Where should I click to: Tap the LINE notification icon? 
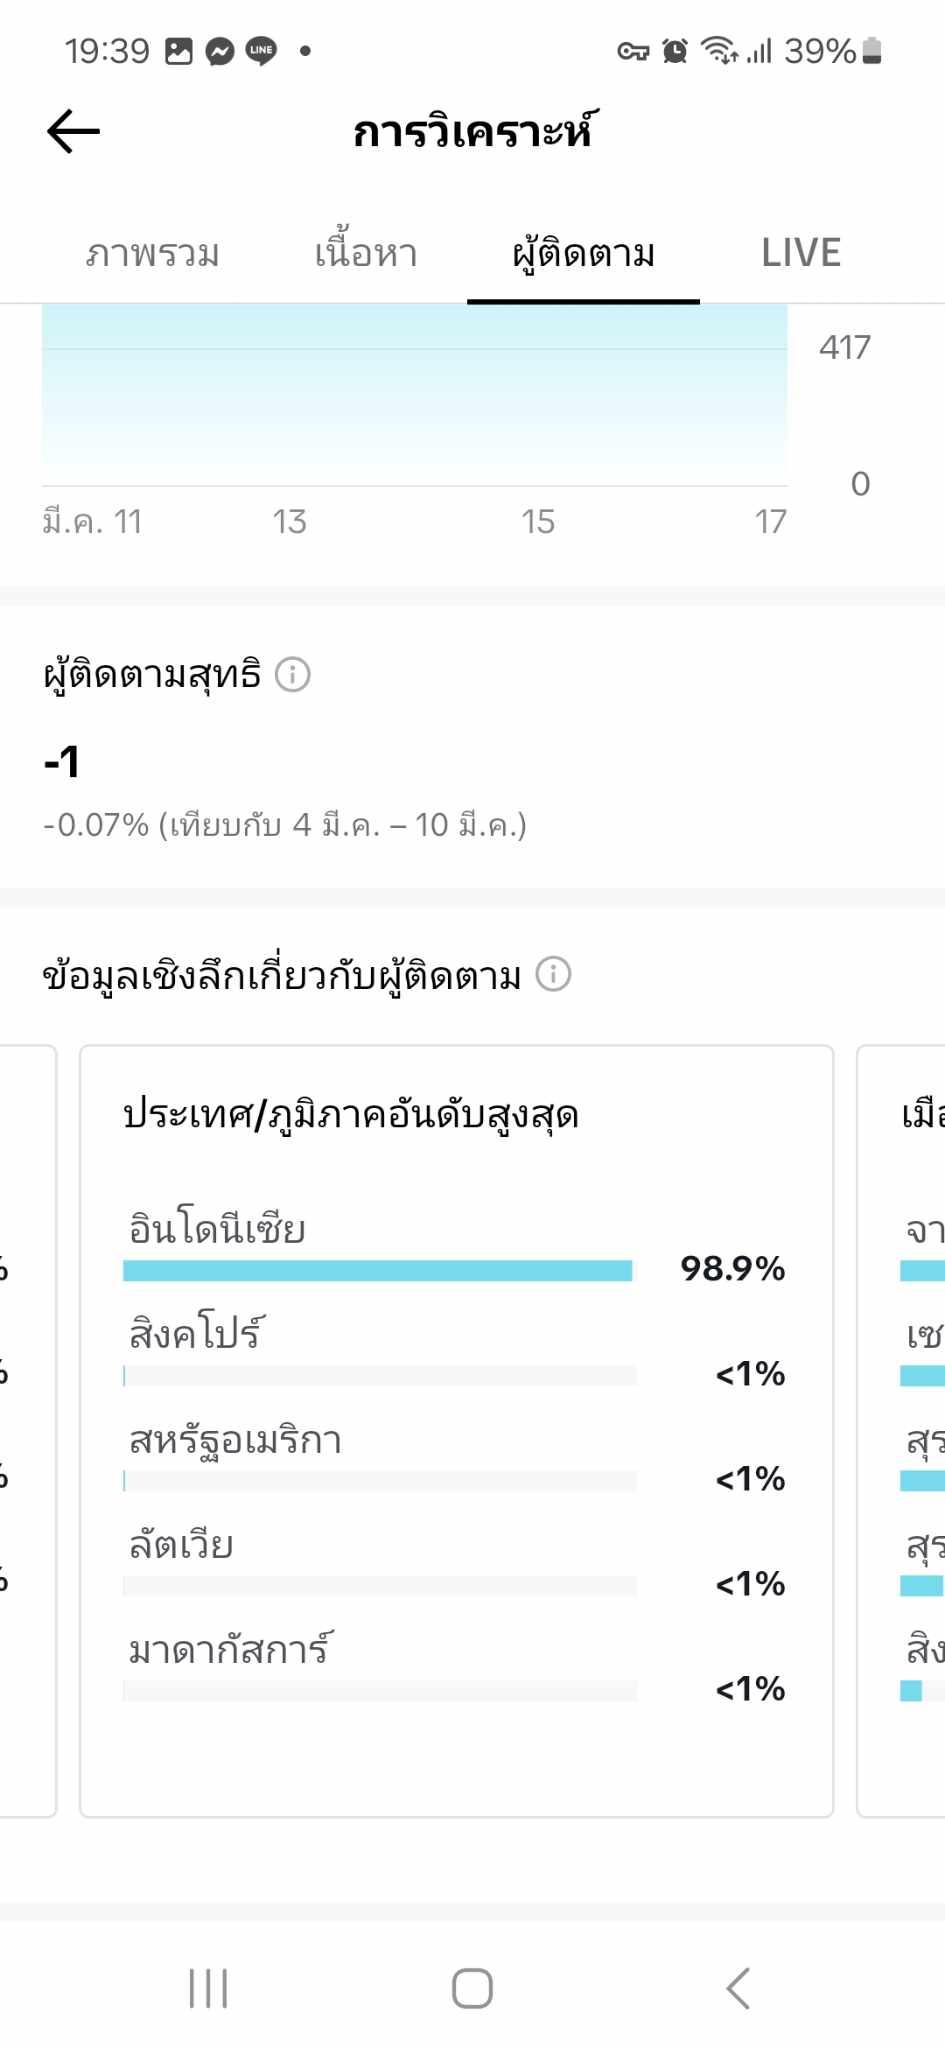tap(261, 50)
